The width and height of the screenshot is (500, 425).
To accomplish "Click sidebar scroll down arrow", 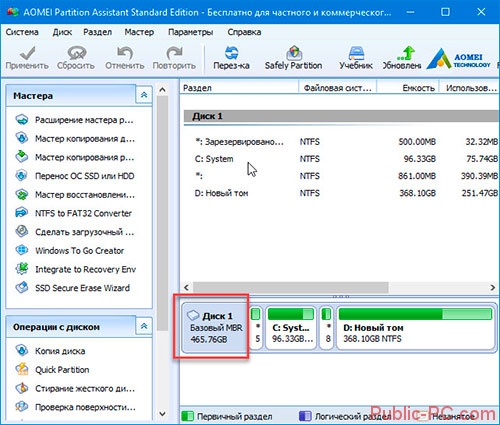I will tap(162, 414).
